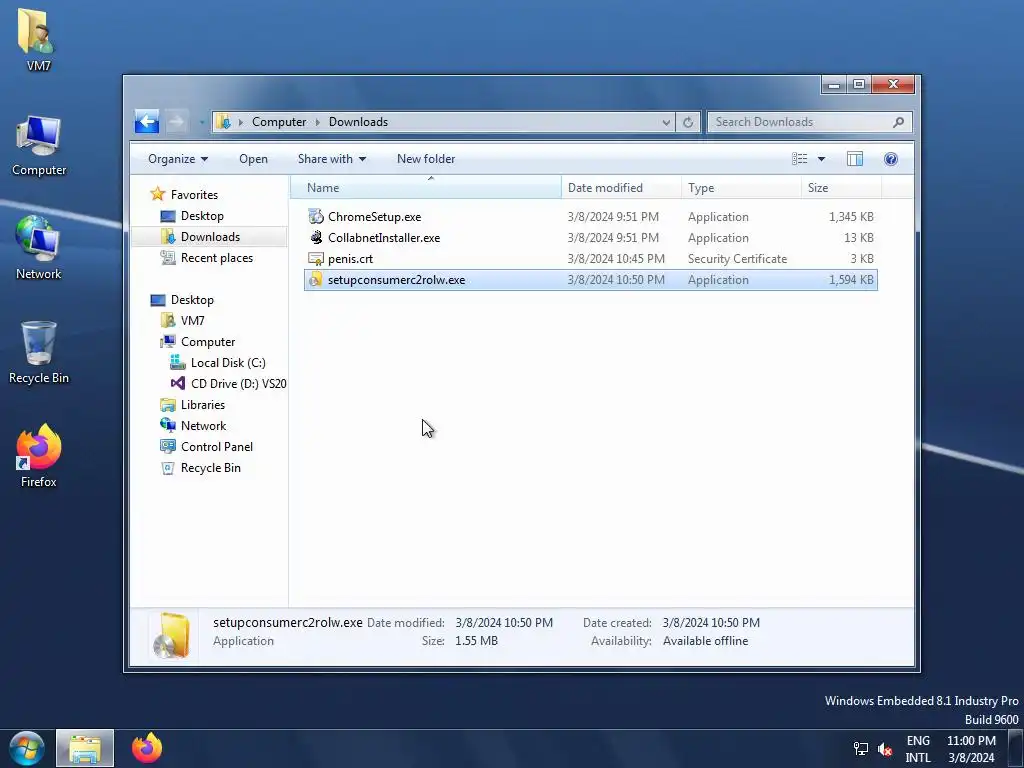Click the setupconsumerc2rolw.exe file icon
1024x768 pixels.
[x=316, y=280]
